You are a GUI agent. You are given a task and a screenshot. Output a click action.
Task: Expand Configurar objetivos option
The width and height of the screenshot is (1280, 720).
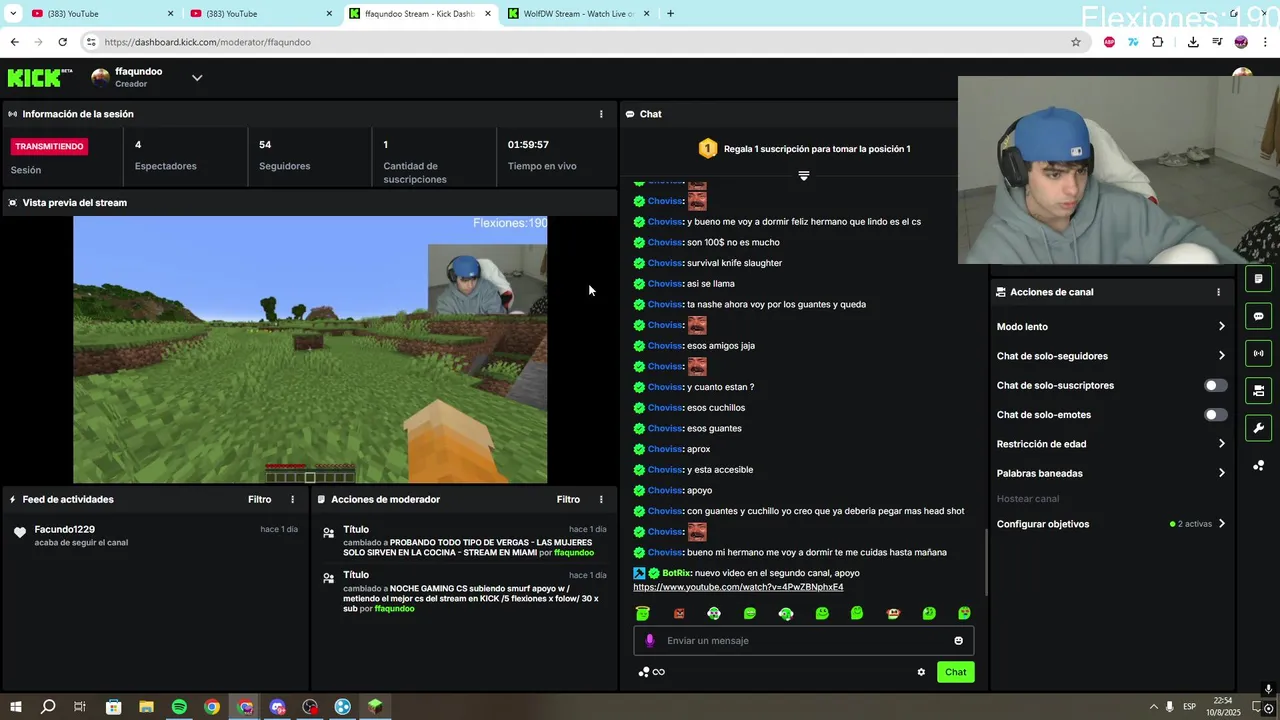tap(1110, 524)
